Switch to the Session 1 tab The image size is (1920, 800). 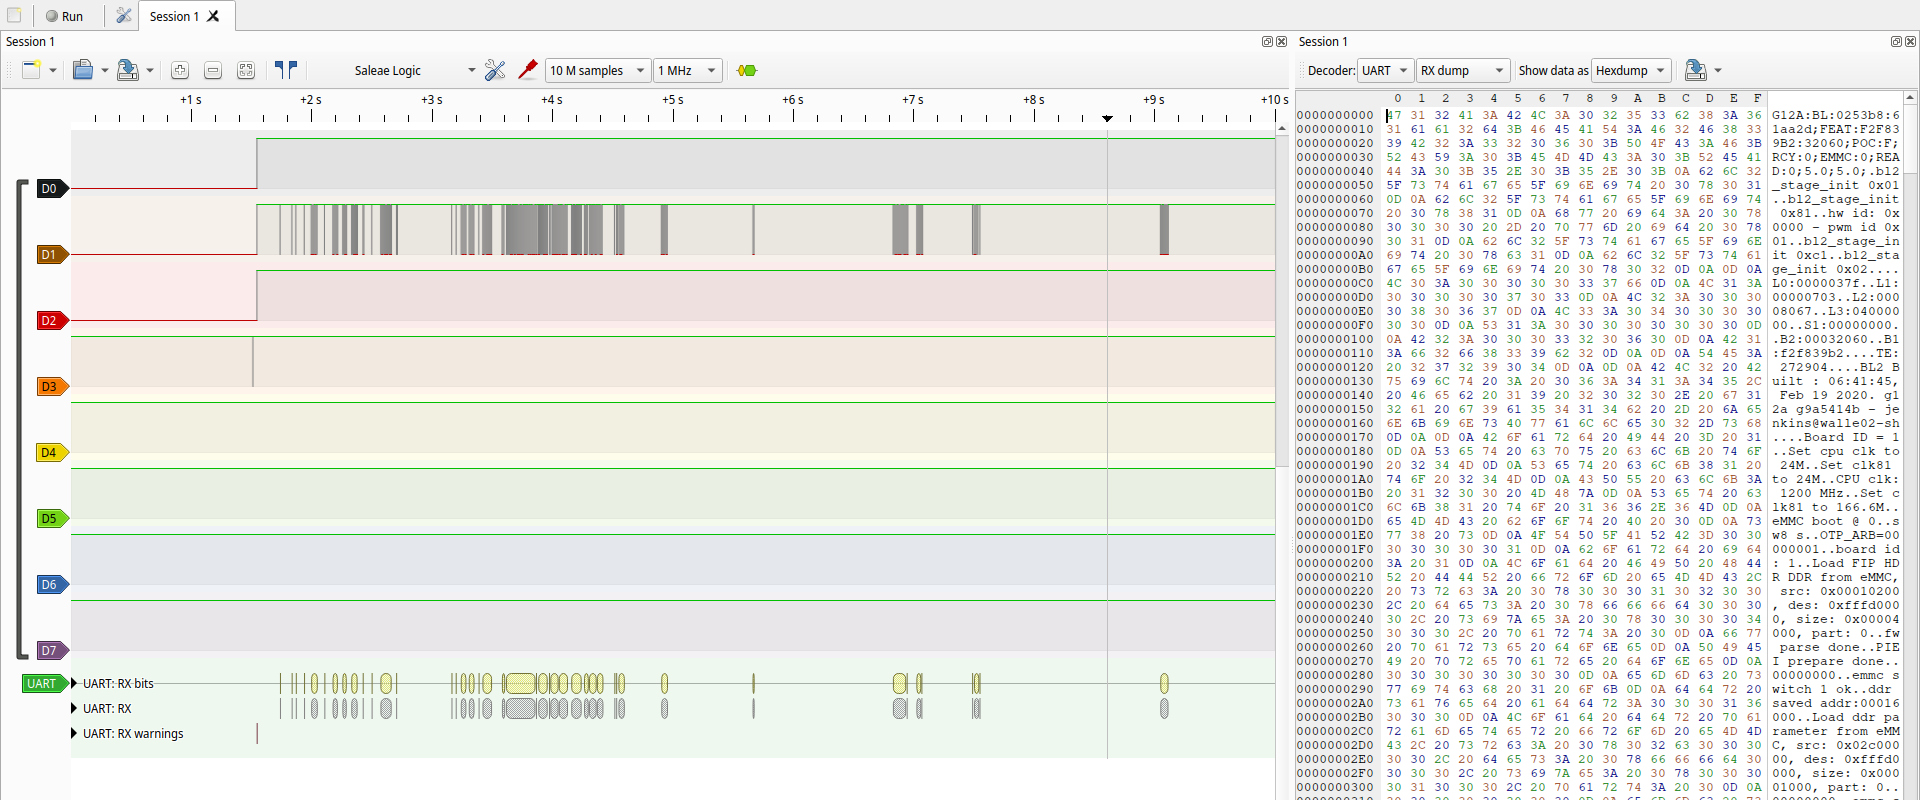[174, 16]
